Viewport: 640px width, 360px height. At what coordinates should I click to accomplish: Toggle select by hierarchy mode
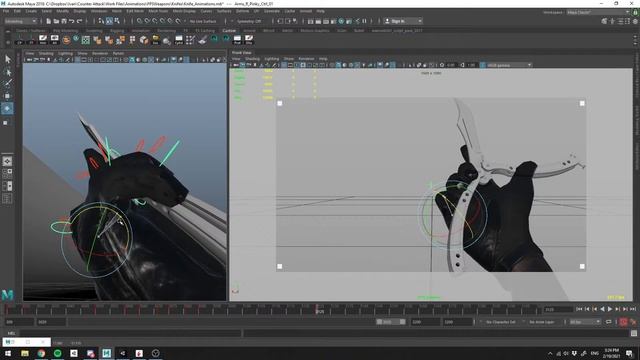(x=101, y=21)
